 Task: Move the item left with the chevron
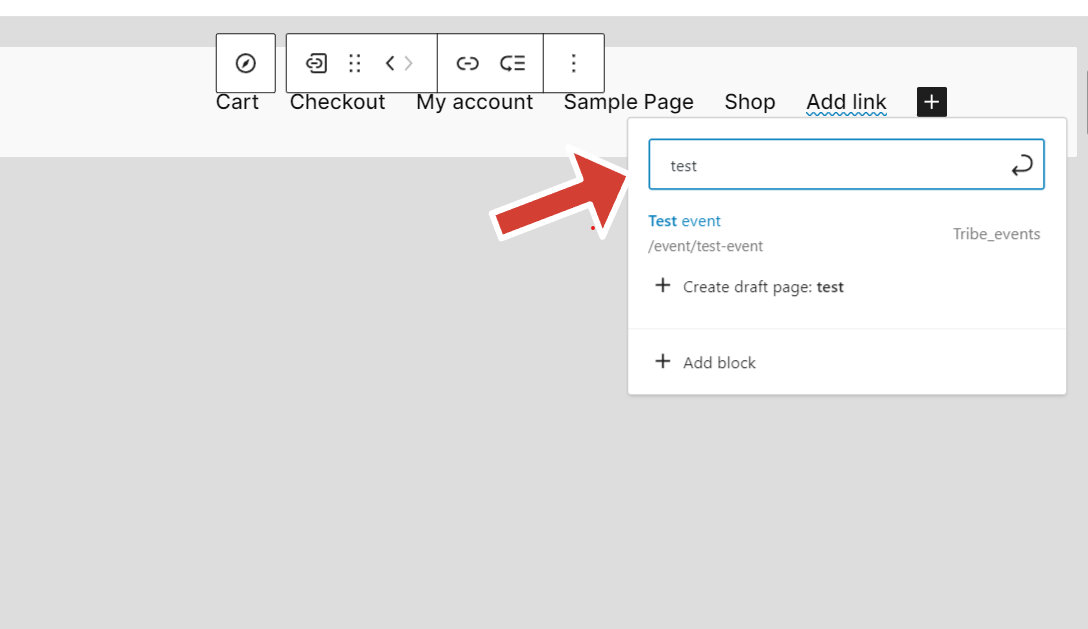coord(390,63)
